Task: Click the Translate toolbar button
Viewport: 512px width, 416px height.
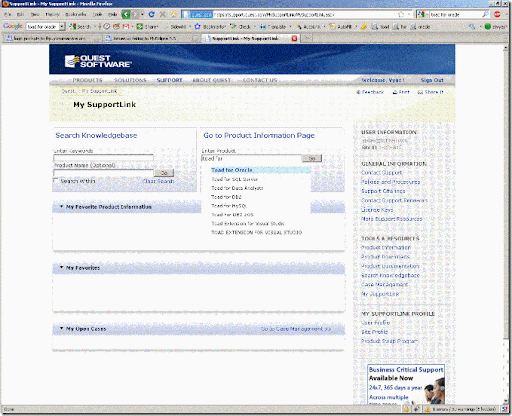Action: [273, 26]
